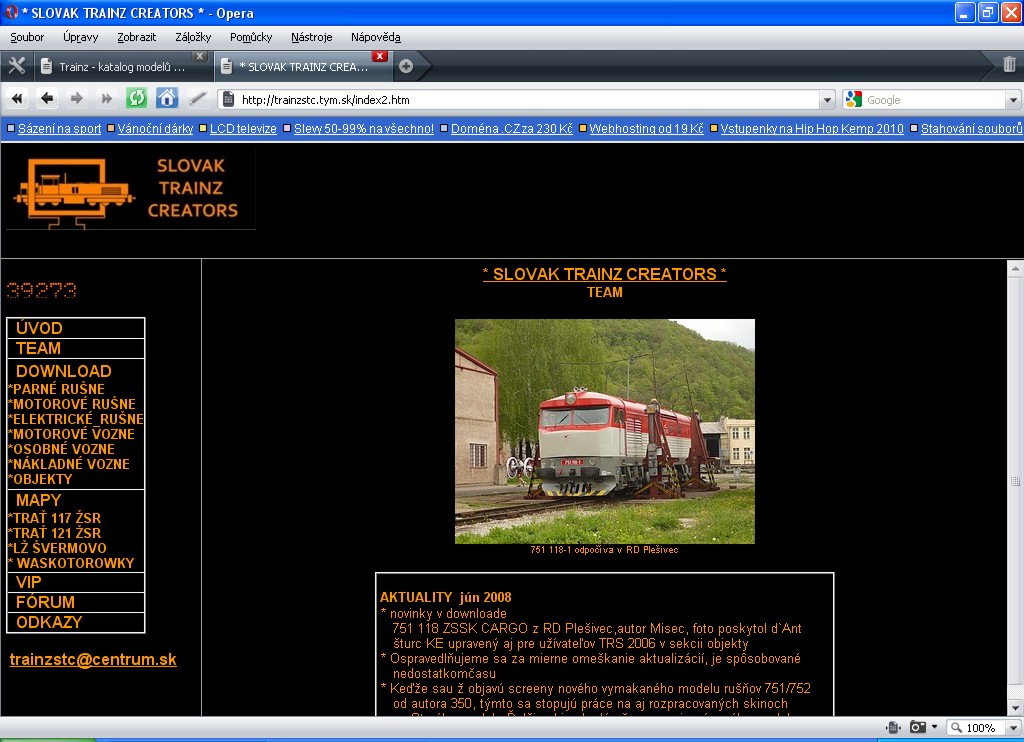Expand the address bar history dropdown

pyautogui.click(x=827, y=100)
